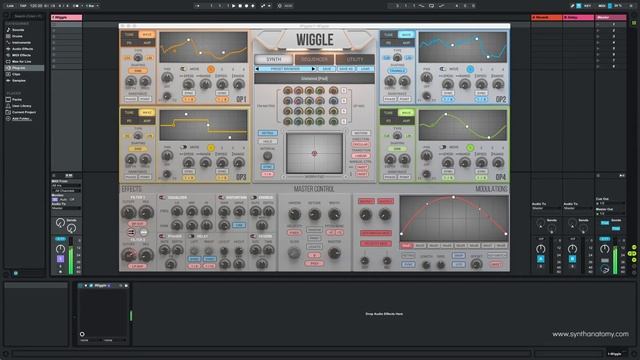Click the filter serial/parallel routing icon

(x=131, y=232)
